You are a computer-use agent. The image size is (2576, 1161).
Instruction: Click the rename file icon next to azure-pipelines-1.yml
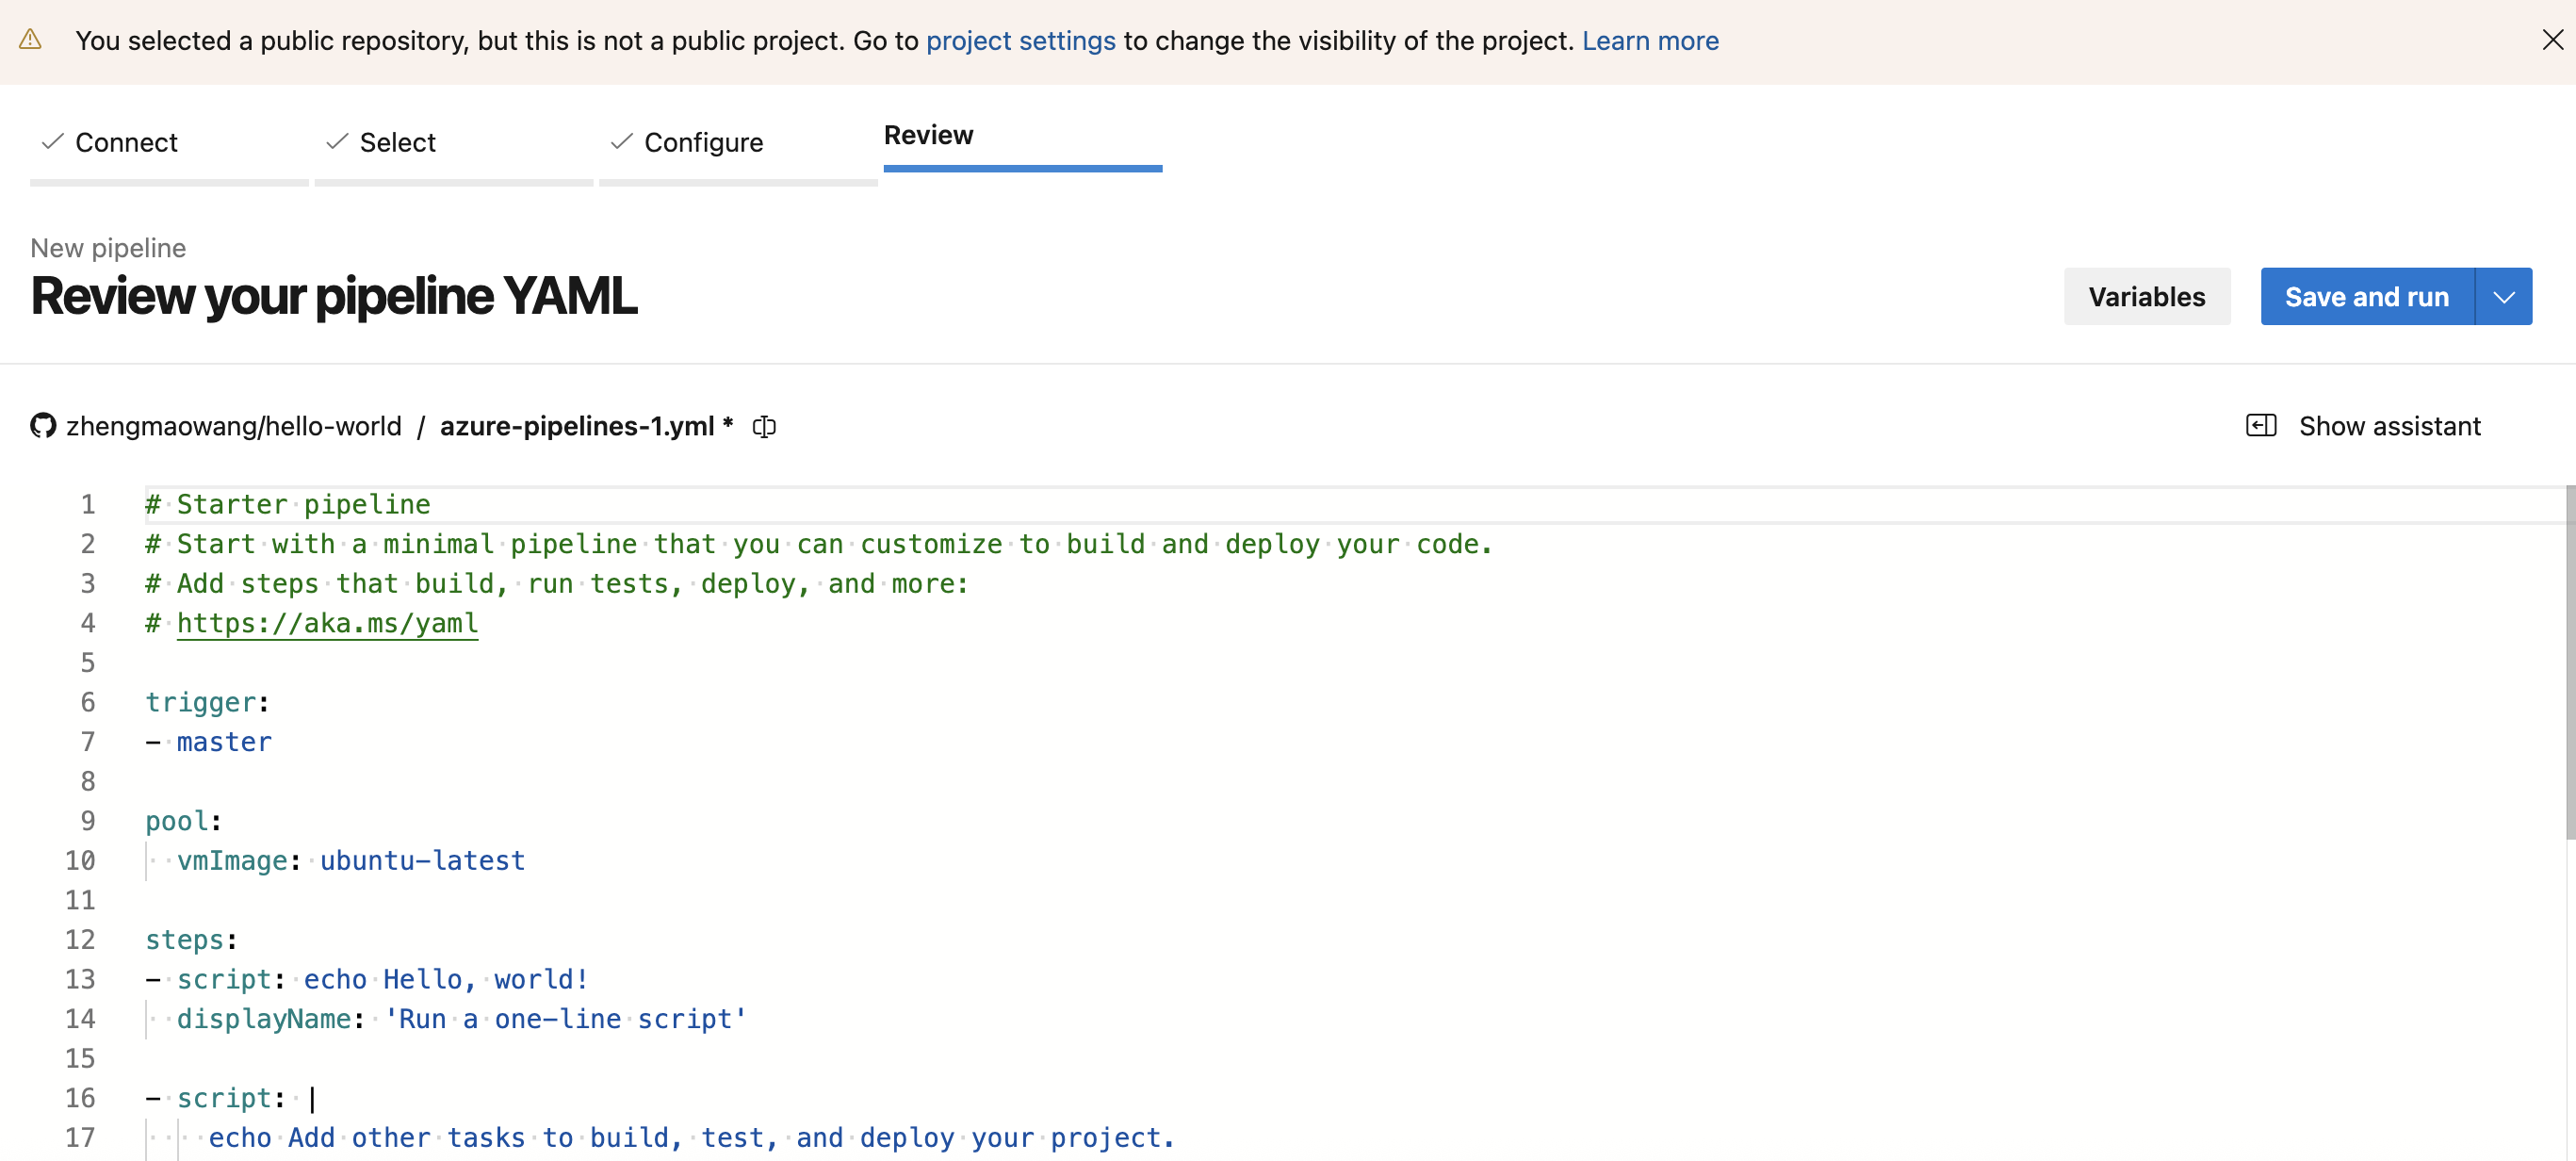pos(764,427)
